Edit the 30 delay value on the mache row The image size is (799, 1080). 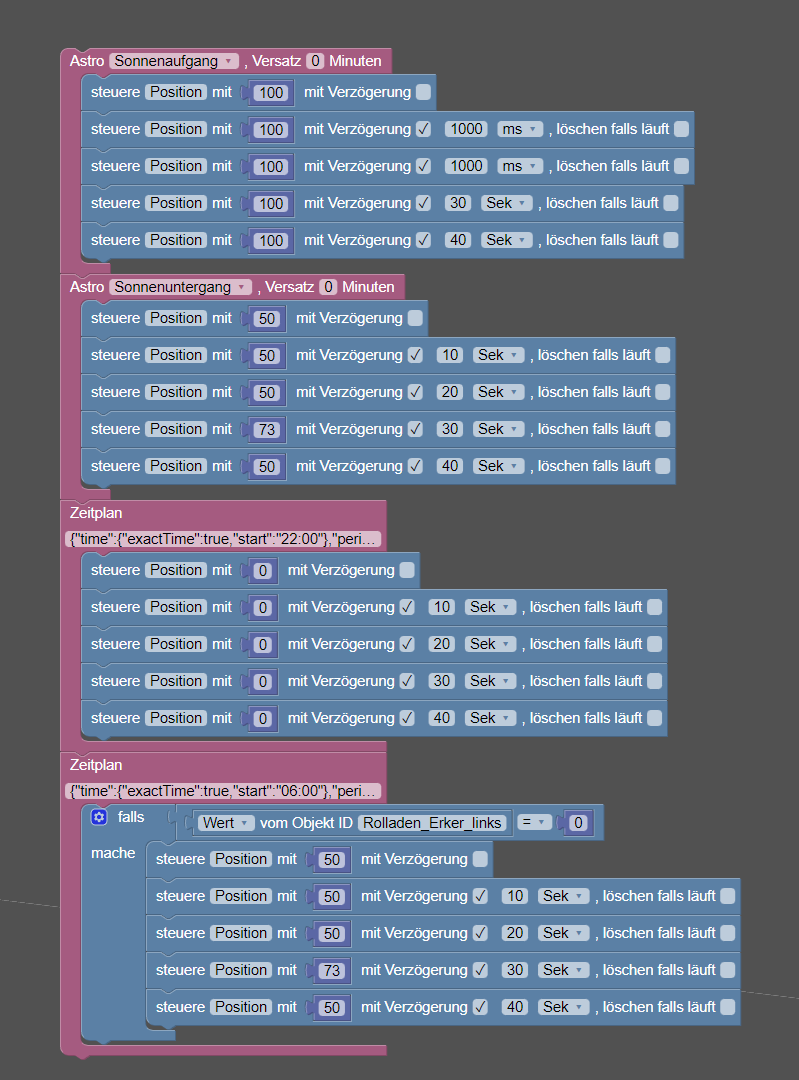[x=515, y=970]
